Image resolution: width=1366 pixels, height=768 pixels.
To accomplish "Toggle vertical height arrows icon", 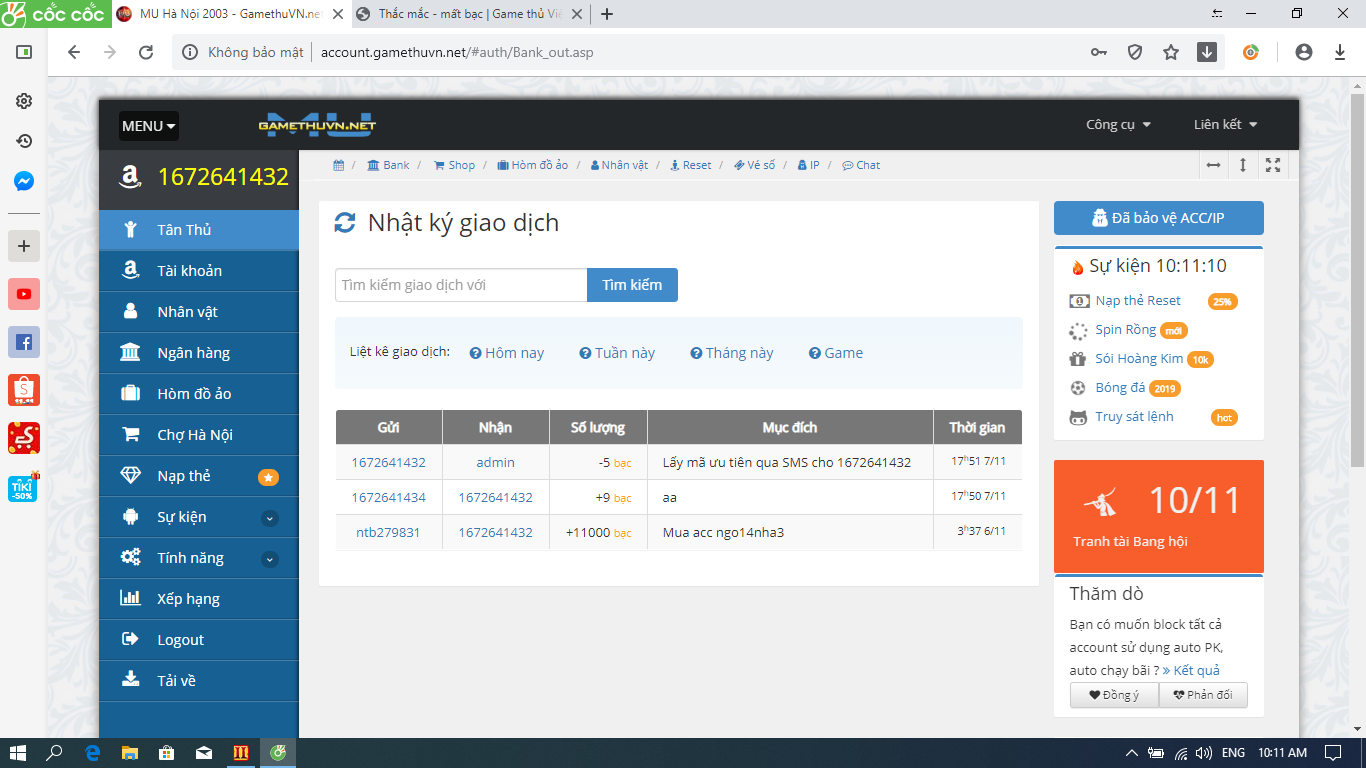I will (1243, 165).
